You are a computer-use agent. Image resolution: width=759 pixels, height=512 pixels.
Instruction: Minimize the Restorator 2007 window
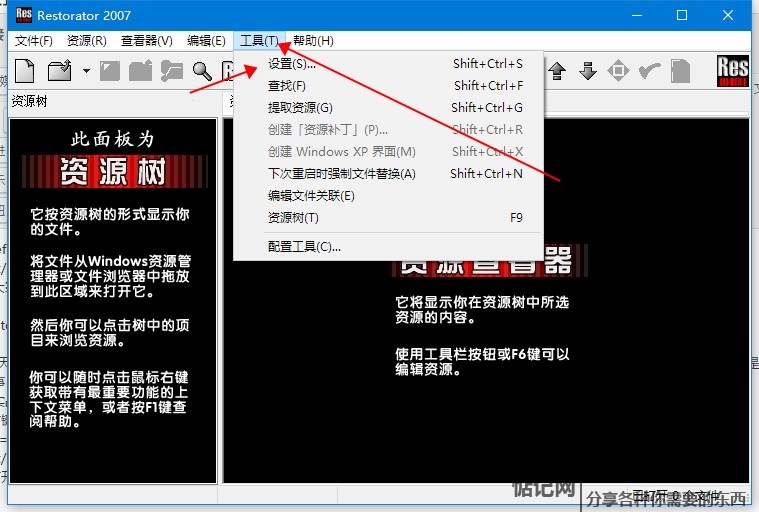click(637, 15)
